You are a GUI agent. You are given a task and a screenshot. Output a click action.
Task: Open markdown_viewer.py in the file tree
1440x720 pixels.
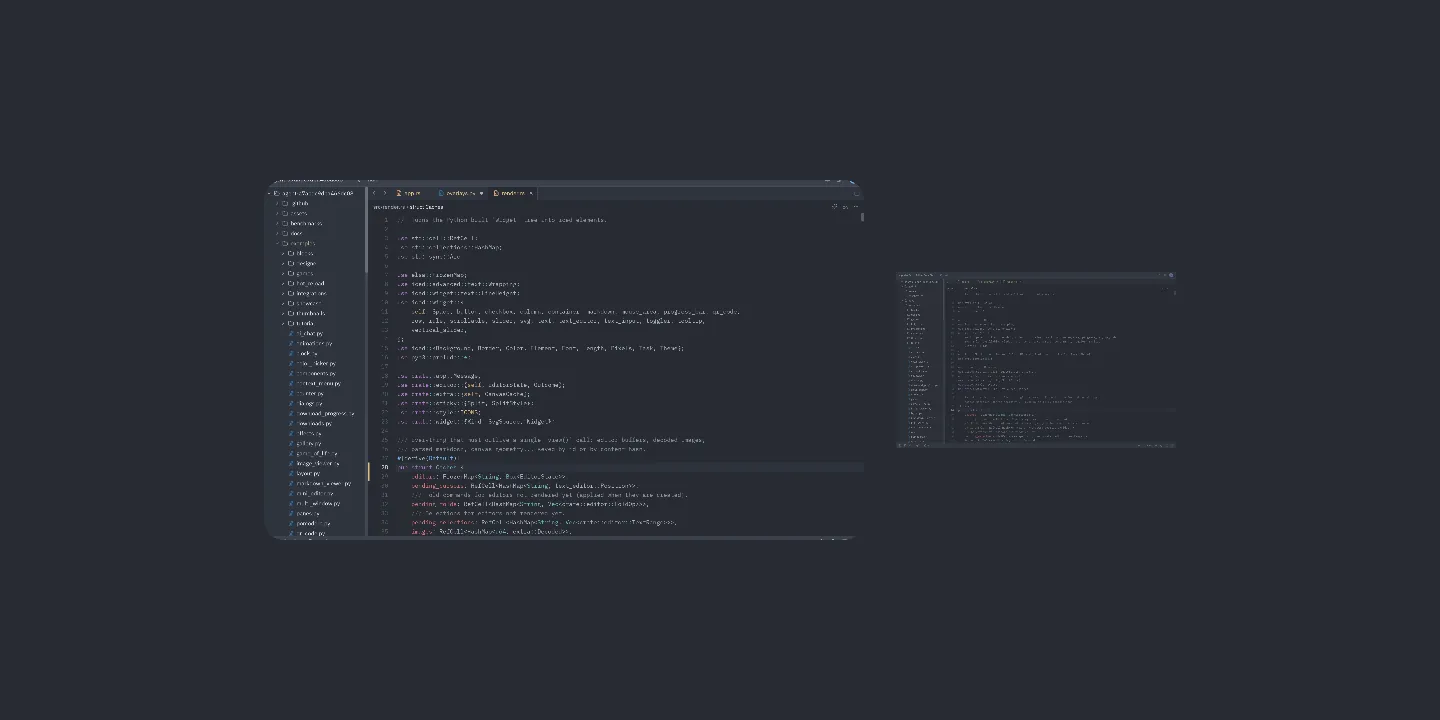(x=325, y=483)
